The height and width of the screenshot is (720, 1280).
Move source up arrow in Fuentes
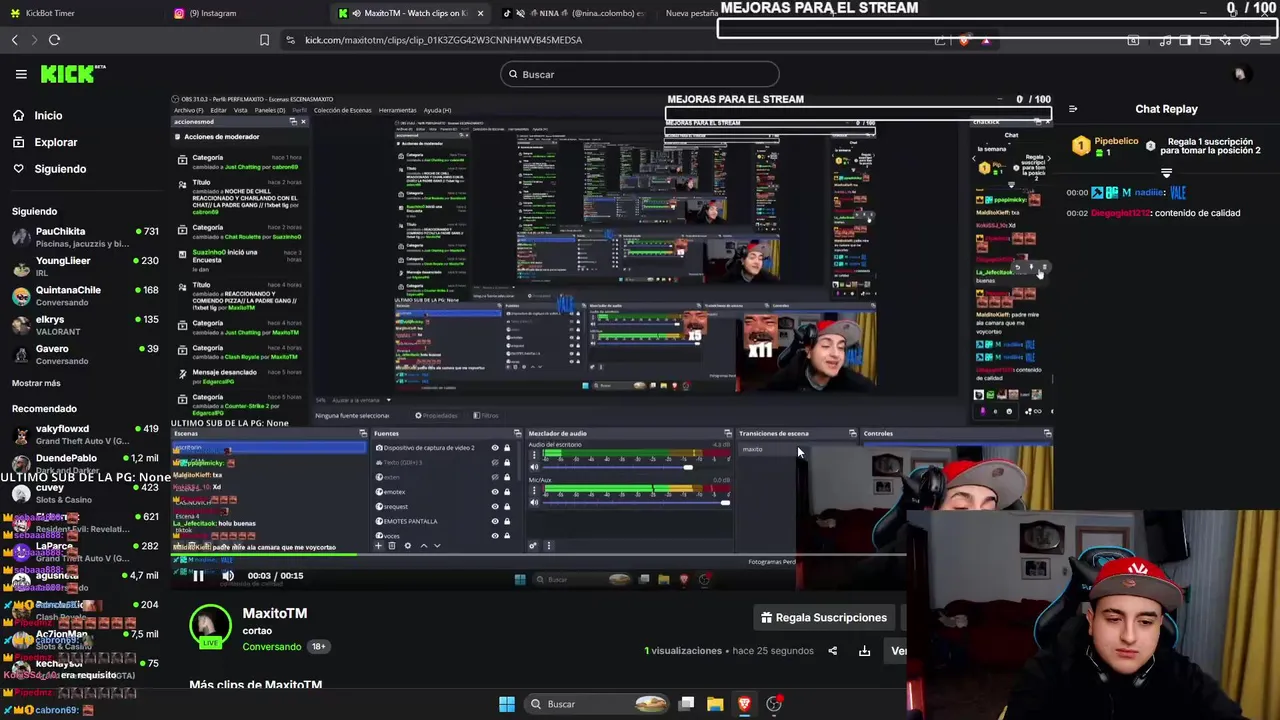click(424, 546)
